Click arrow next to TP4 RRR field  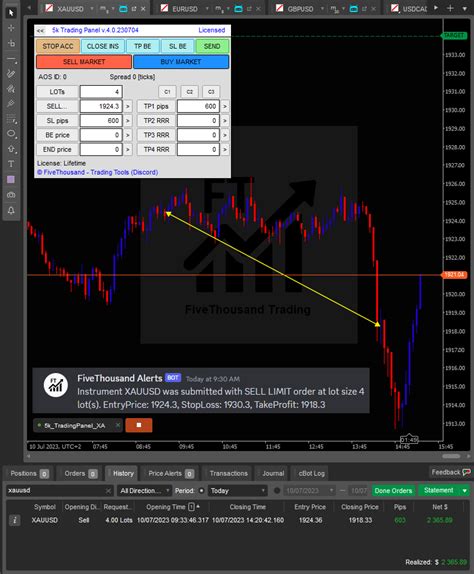coord(225,149)
